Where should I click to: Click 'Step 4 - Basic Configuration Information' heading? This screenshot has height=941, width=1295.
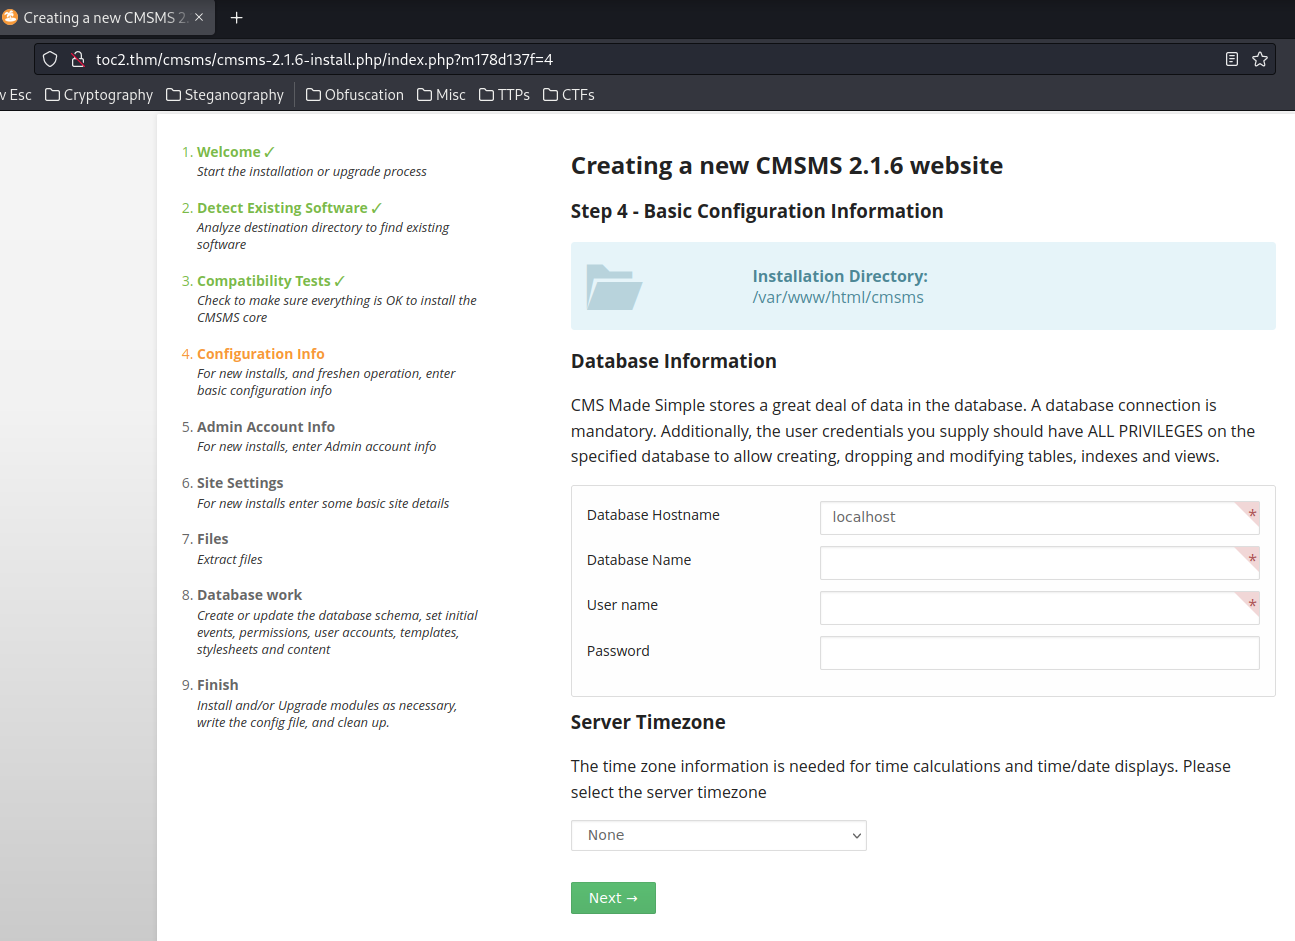tap(757, 211)
